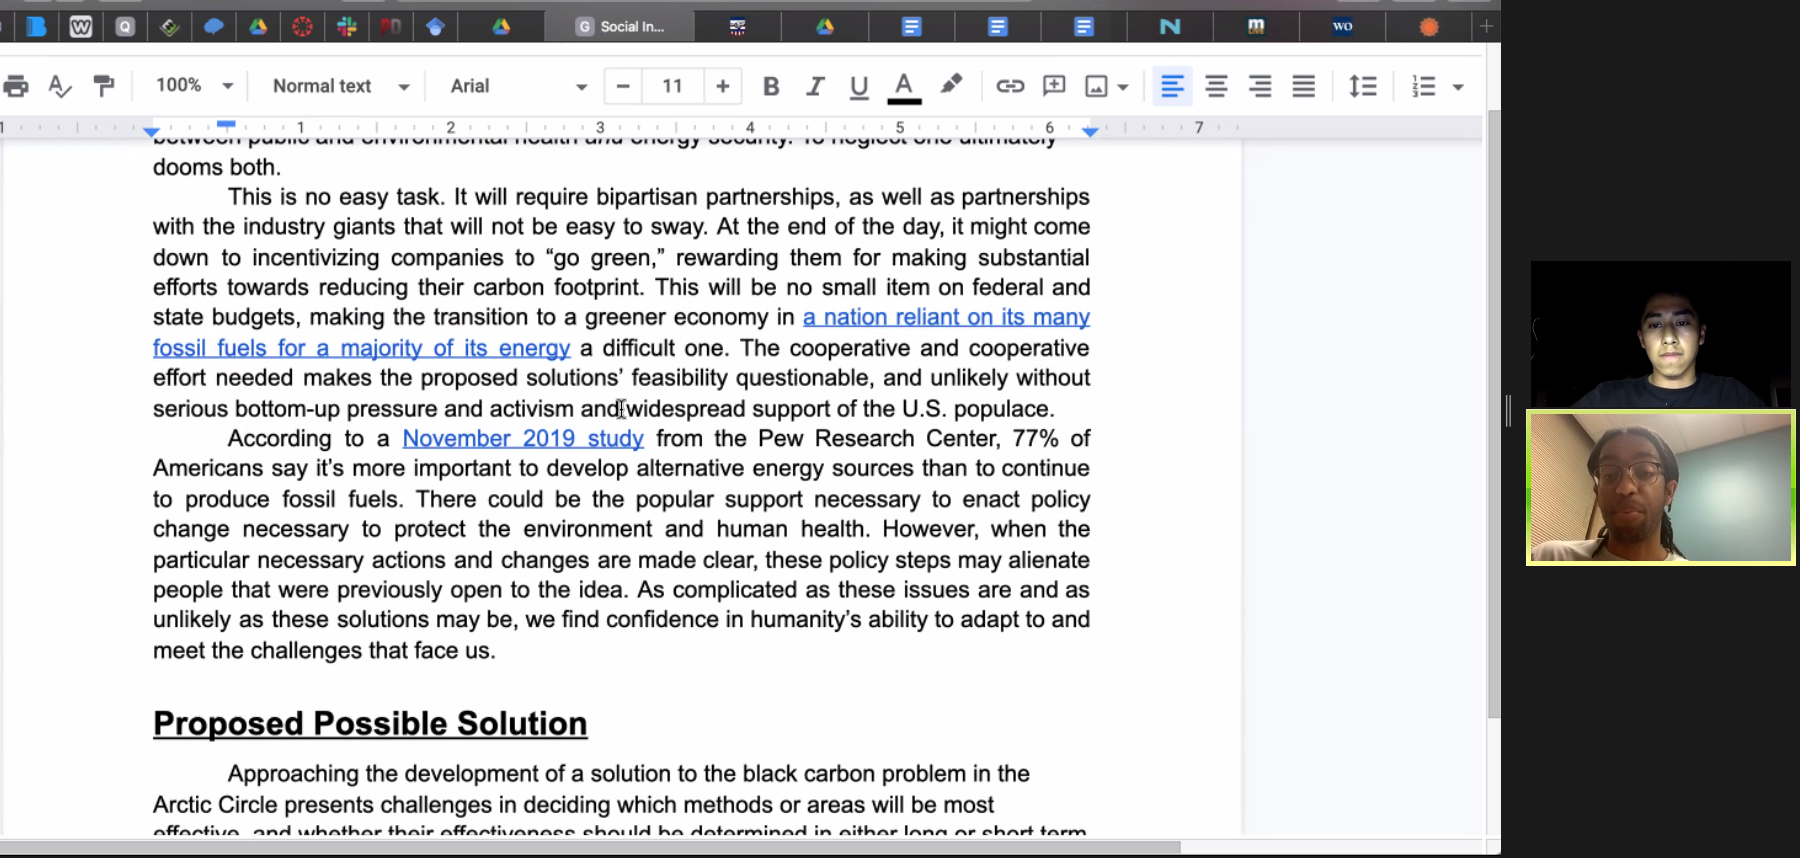The image size is (1800, 858).
Task: Click the Insert image icon
Action: click(1097, 87)
